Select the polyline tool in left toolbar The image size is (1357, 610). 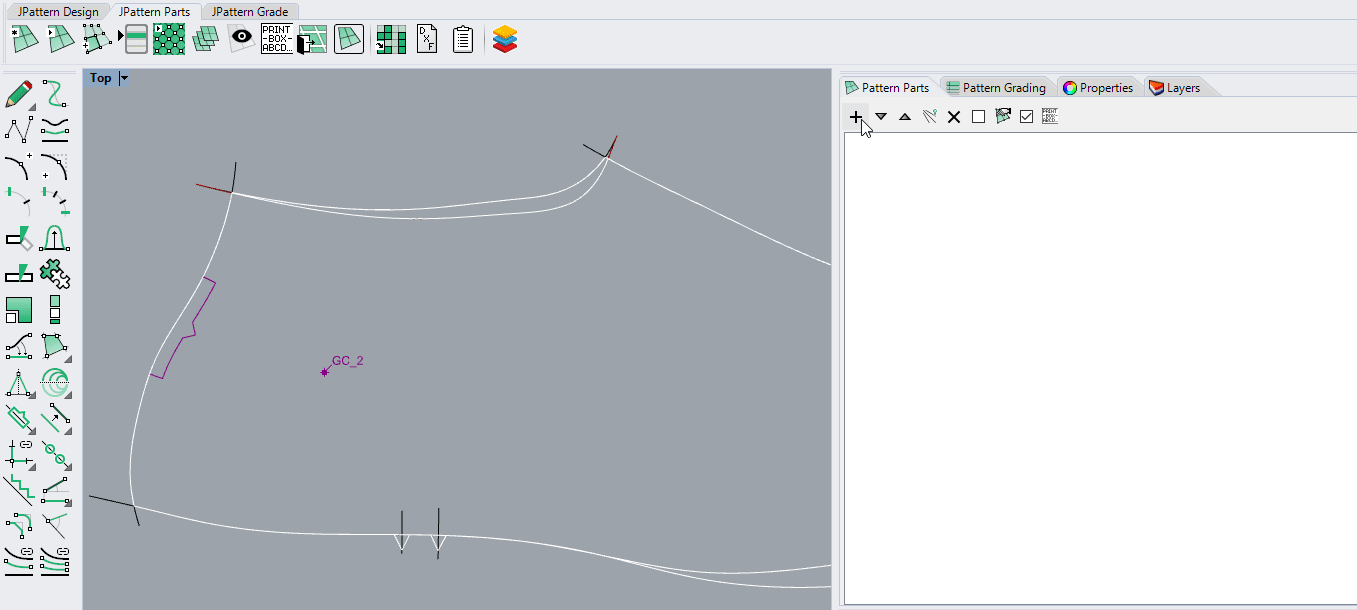point(19,129)
